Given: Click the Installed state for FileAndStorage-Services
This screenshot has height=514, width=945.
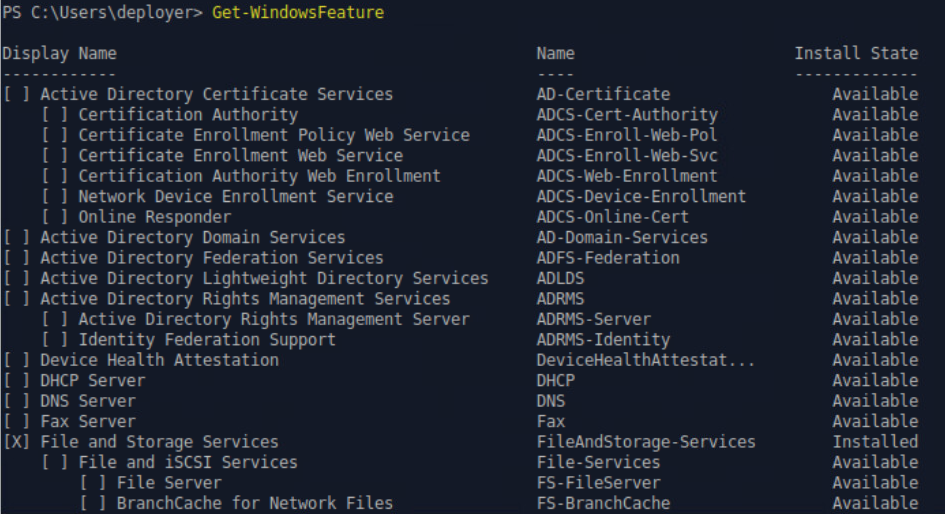Looking at the screenshot, I should 875,442.
